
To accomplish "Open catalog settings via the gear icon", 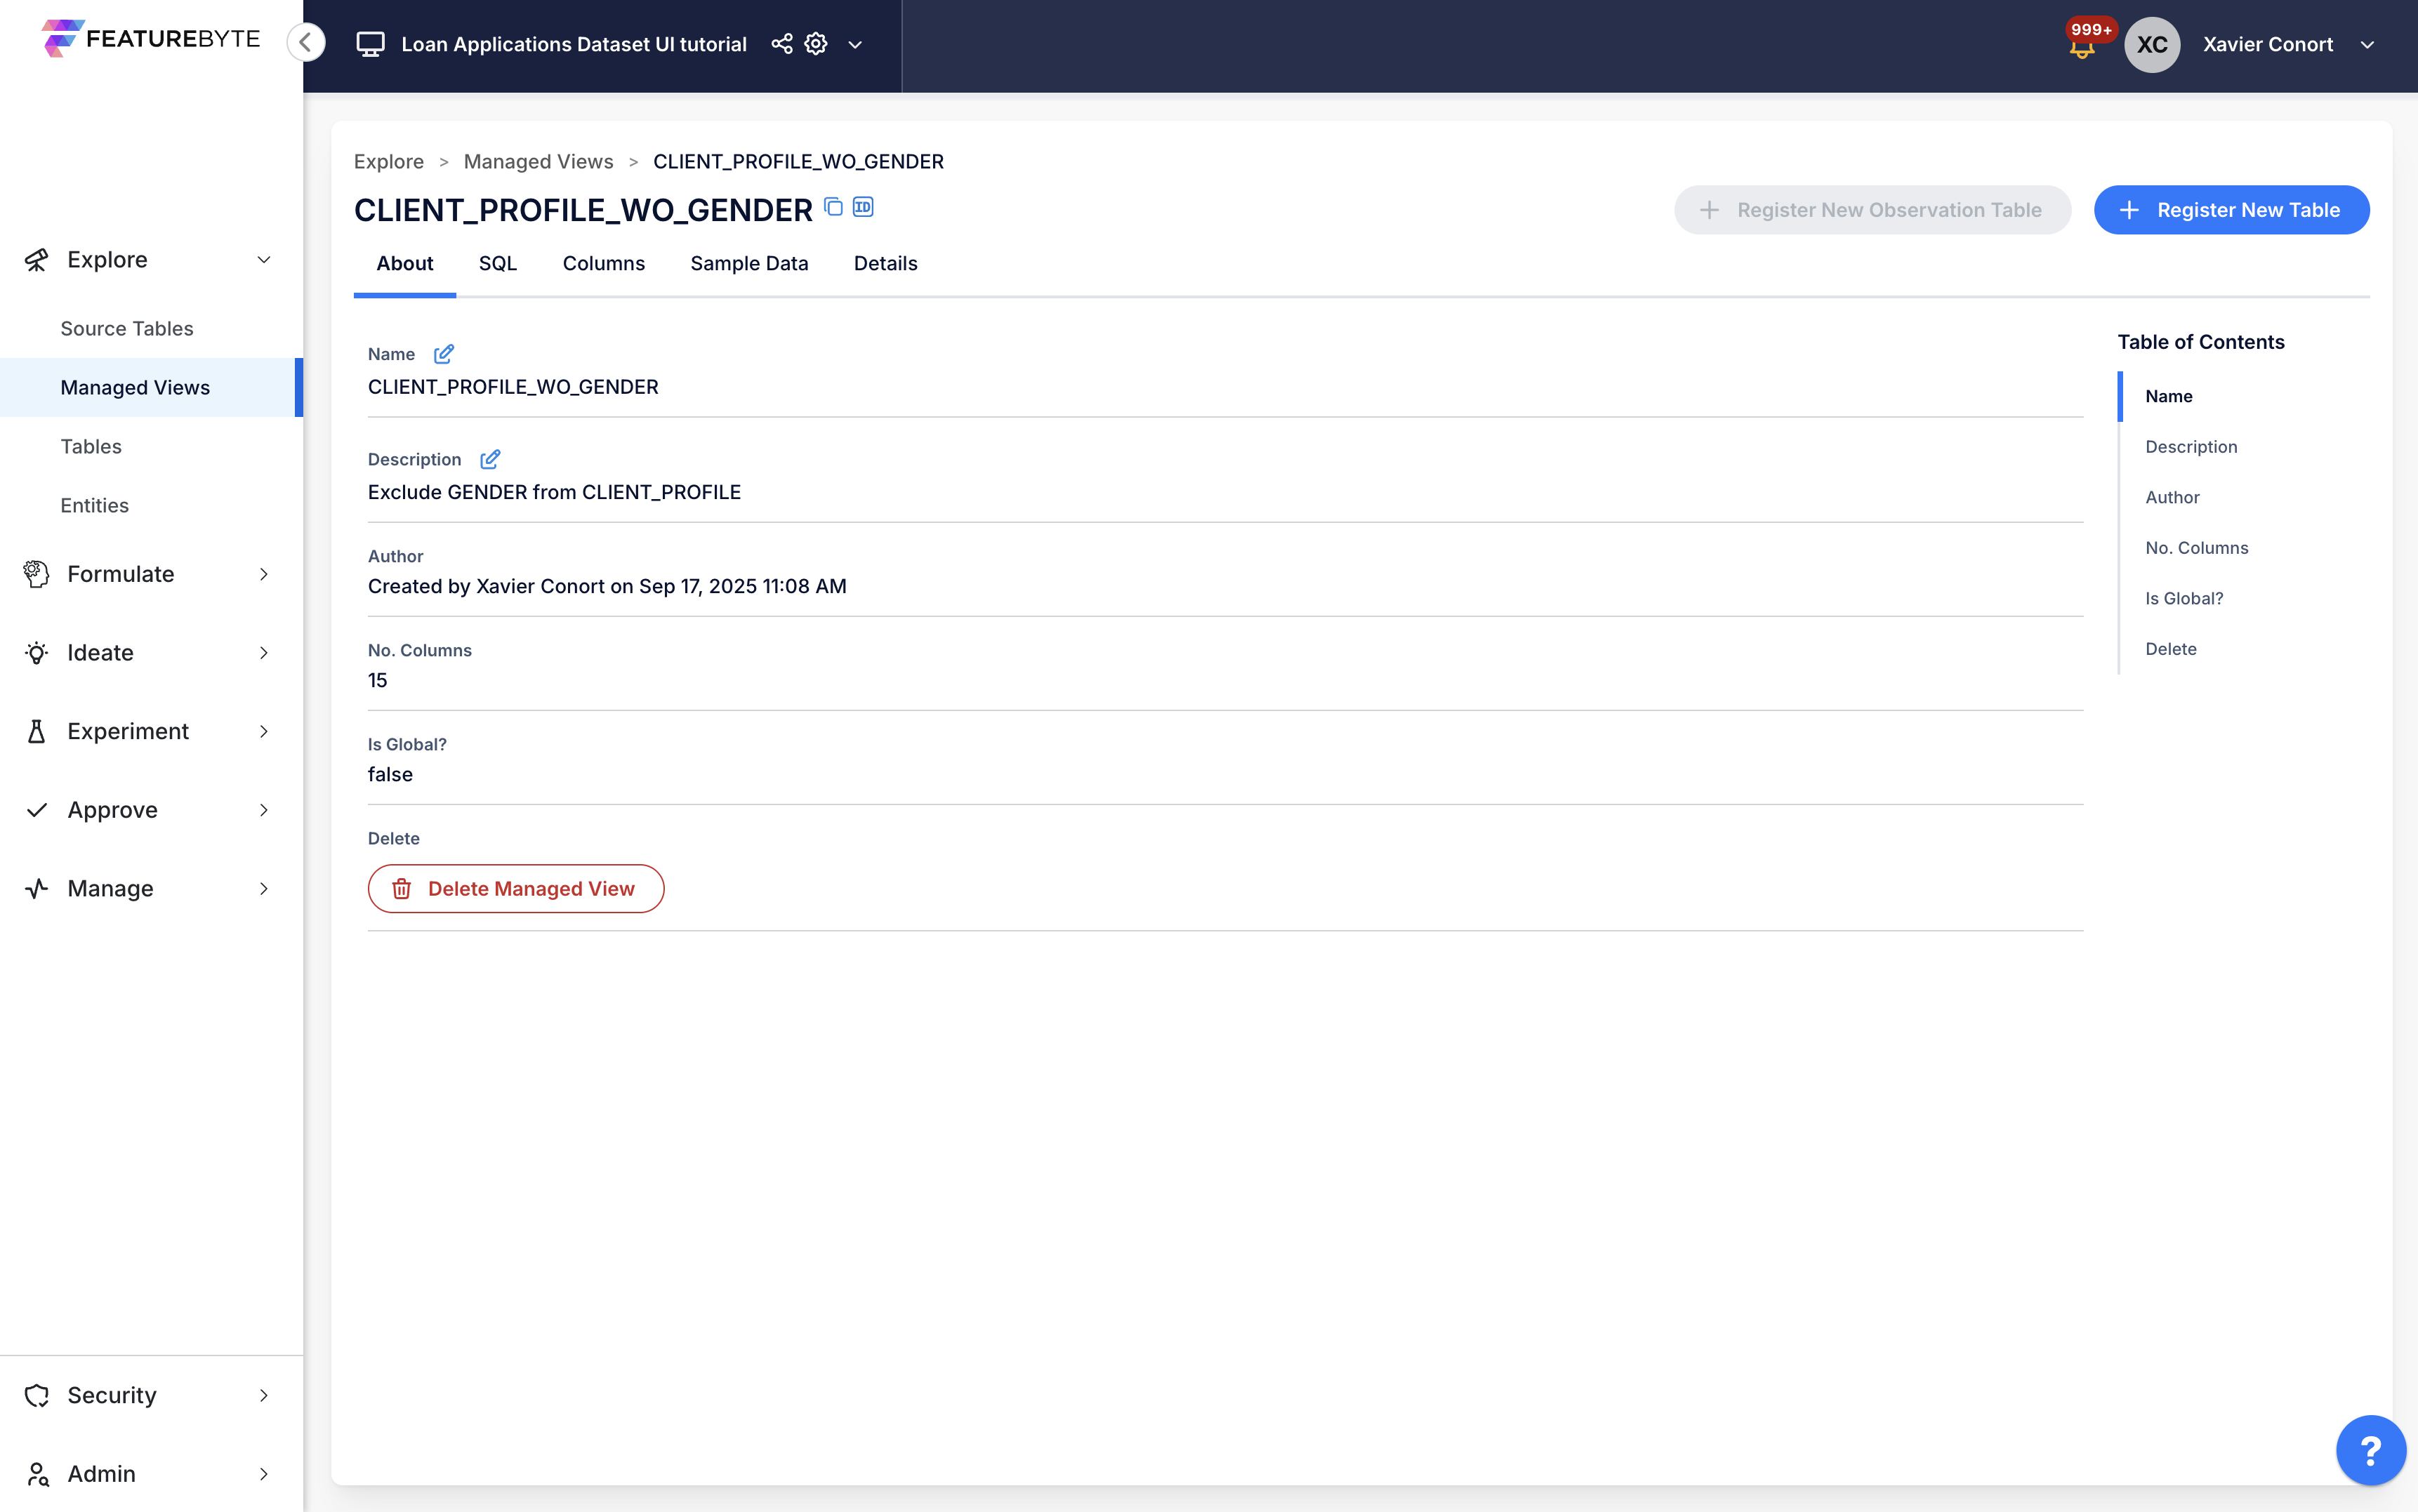I will pos(816,43).
